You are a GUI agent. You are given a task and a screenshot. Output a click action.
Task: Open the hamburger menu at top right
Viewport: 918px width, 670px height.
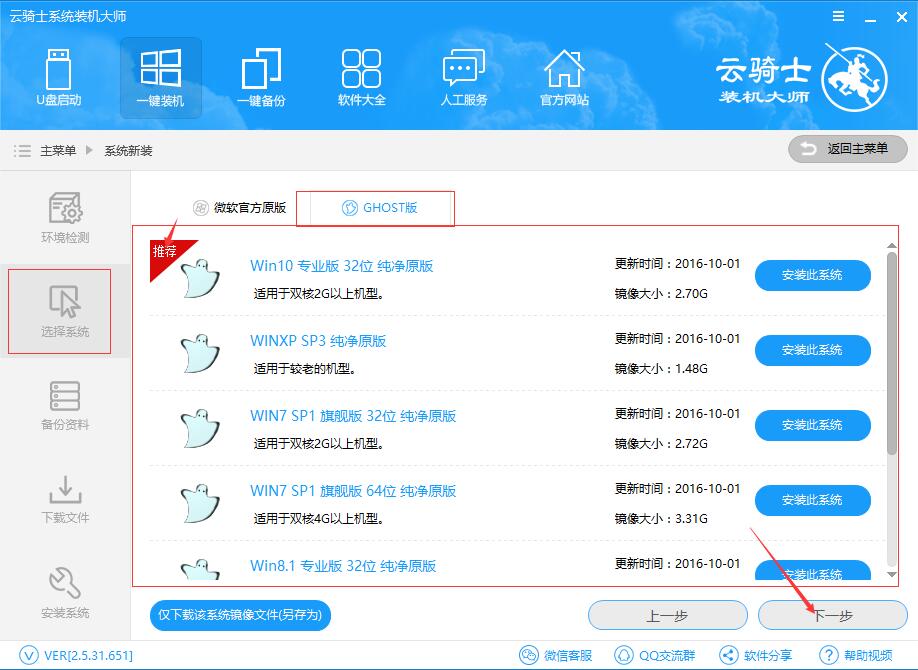point(838,16)
